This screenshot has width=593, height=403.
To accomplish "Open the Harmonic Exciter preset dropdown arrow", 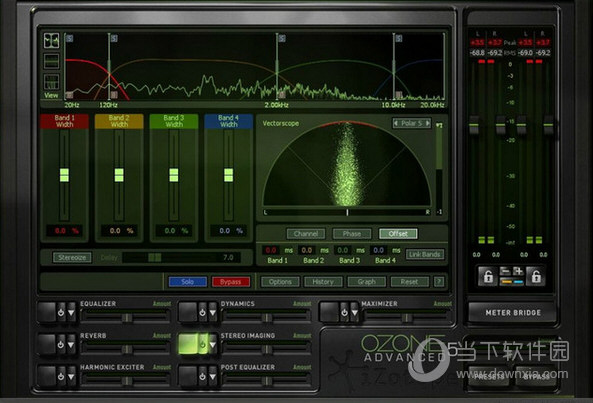I will [x=71, y=377].
